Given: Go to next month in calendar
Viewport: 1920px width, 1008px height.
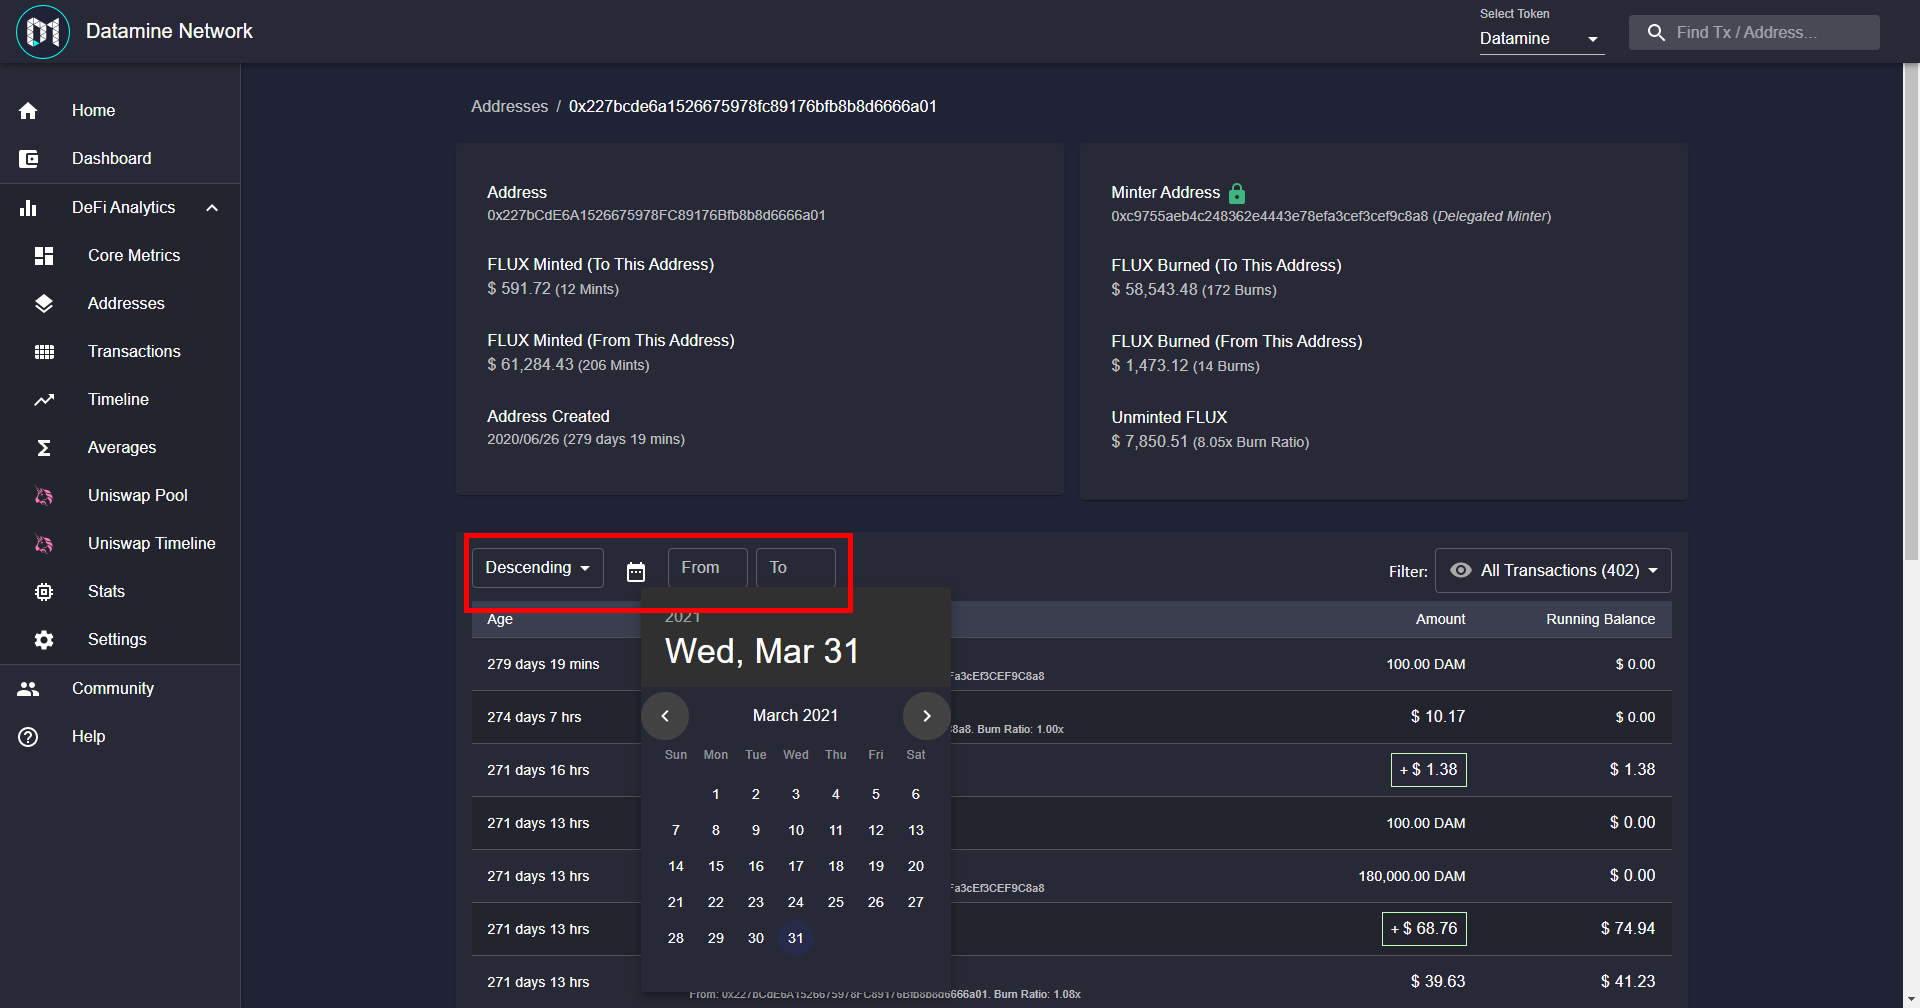Looking at the screenshot, I should click(926, 716).
